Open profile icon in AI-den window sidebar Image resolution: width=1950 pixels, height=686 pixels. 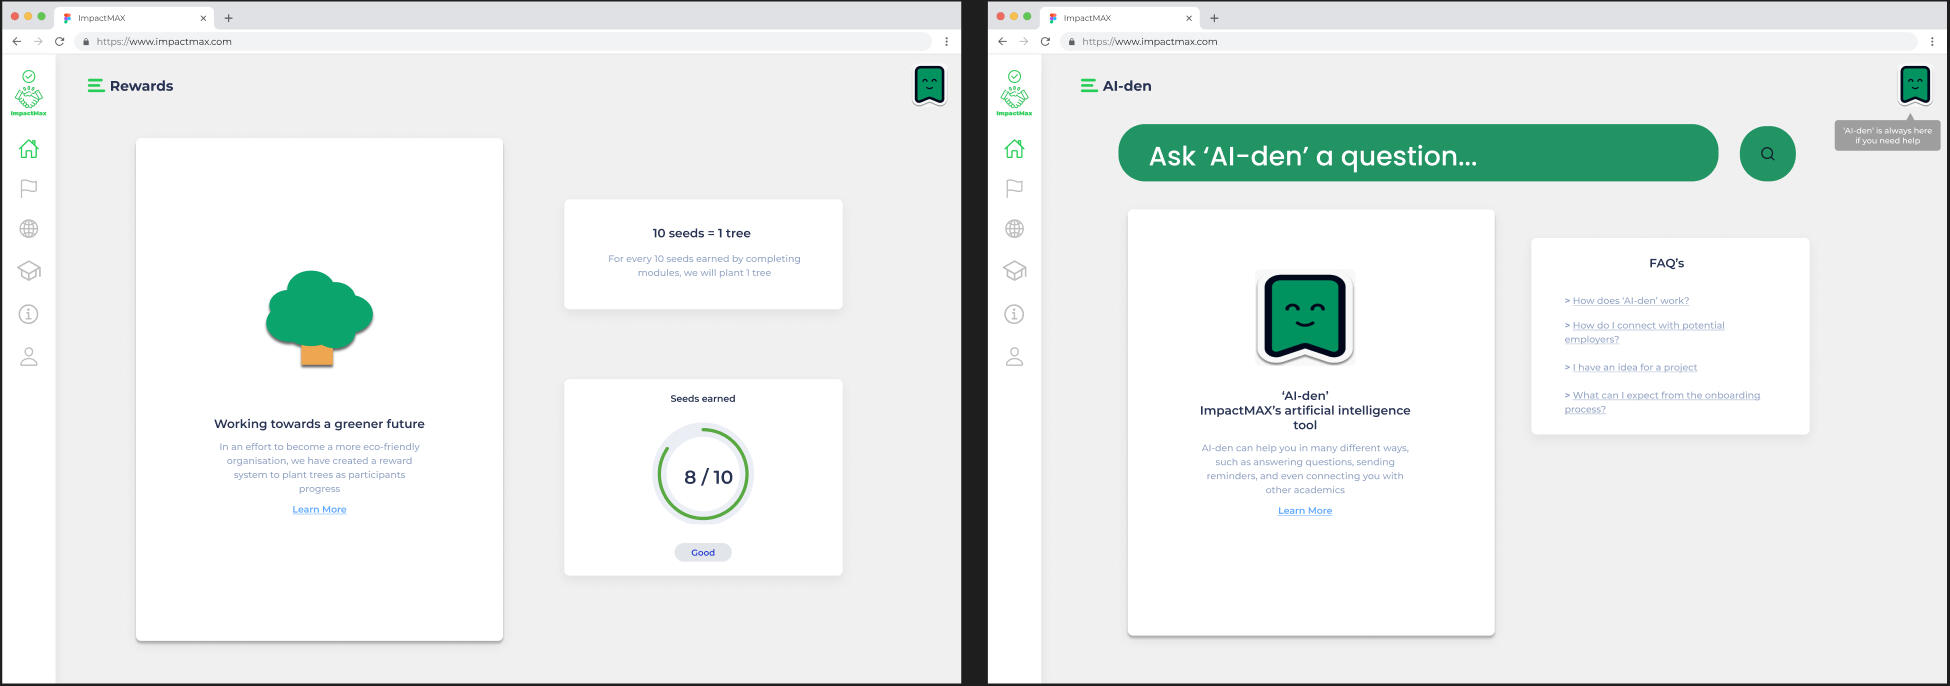1014,356
